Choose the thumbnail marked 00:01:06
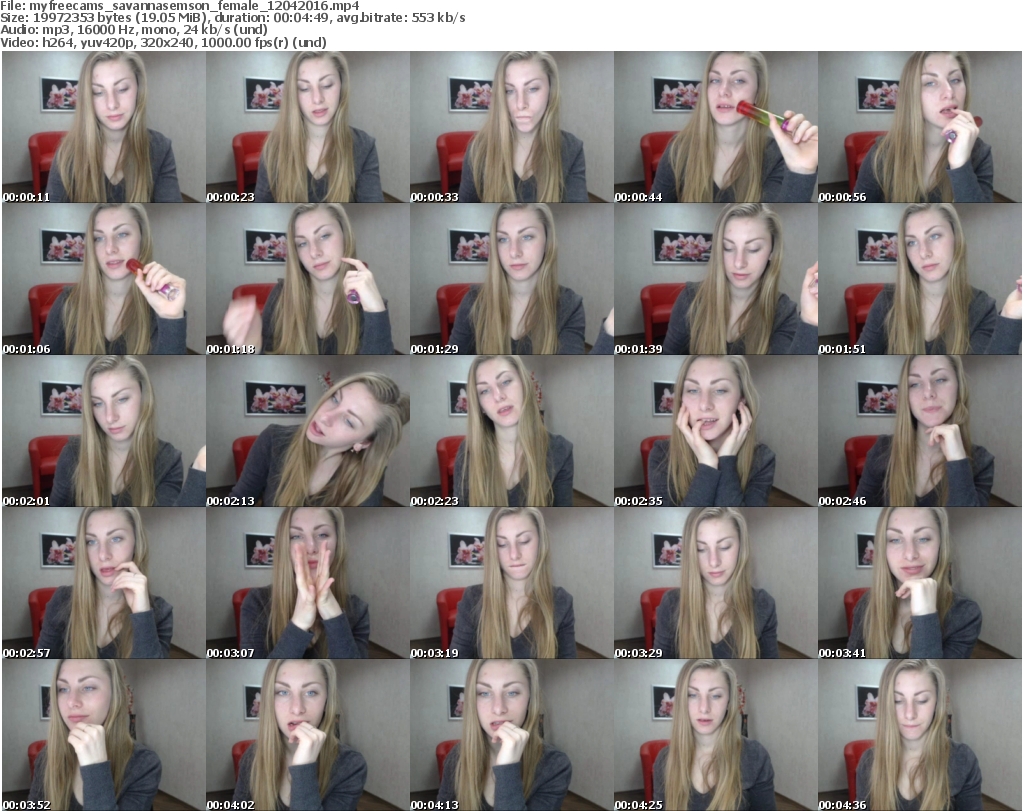 tap(104, 279)
